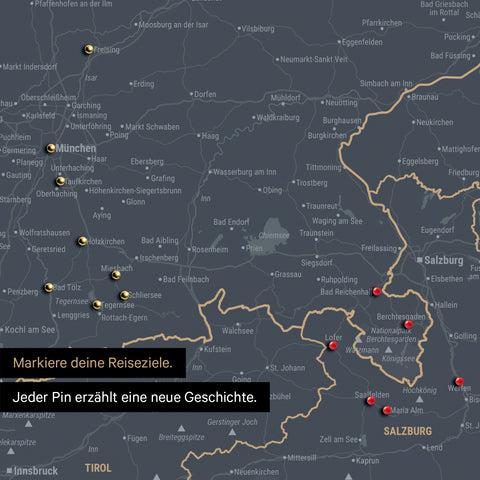Click the gold pin at Bad Tölz
The image size is (480, 480).
49,287
